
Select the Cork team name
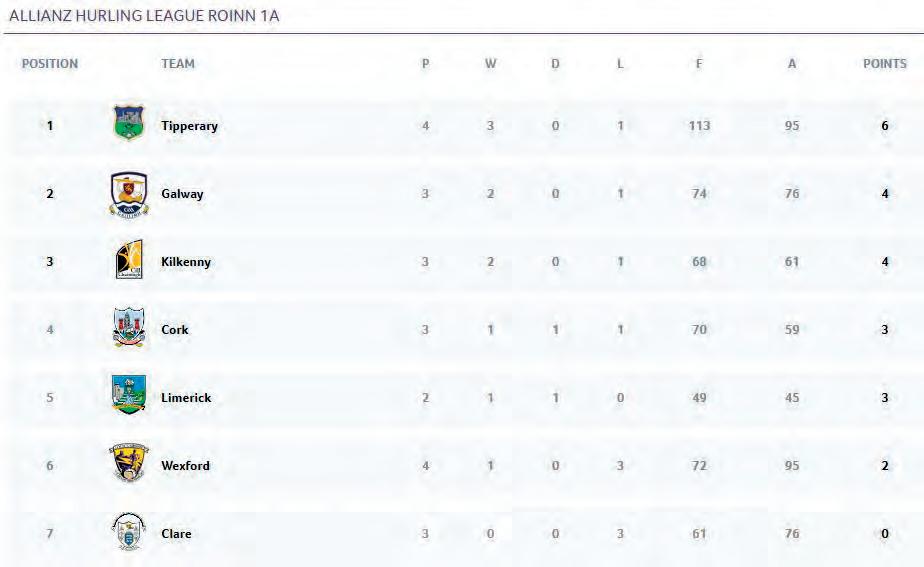pos(175,330)
